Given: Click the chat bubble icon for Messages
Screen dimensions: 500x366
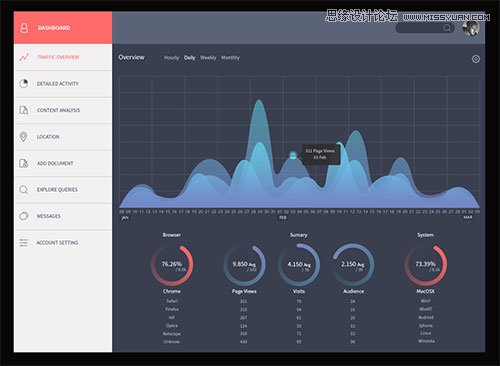Looking at the screenshot, I should coord(24,216).
